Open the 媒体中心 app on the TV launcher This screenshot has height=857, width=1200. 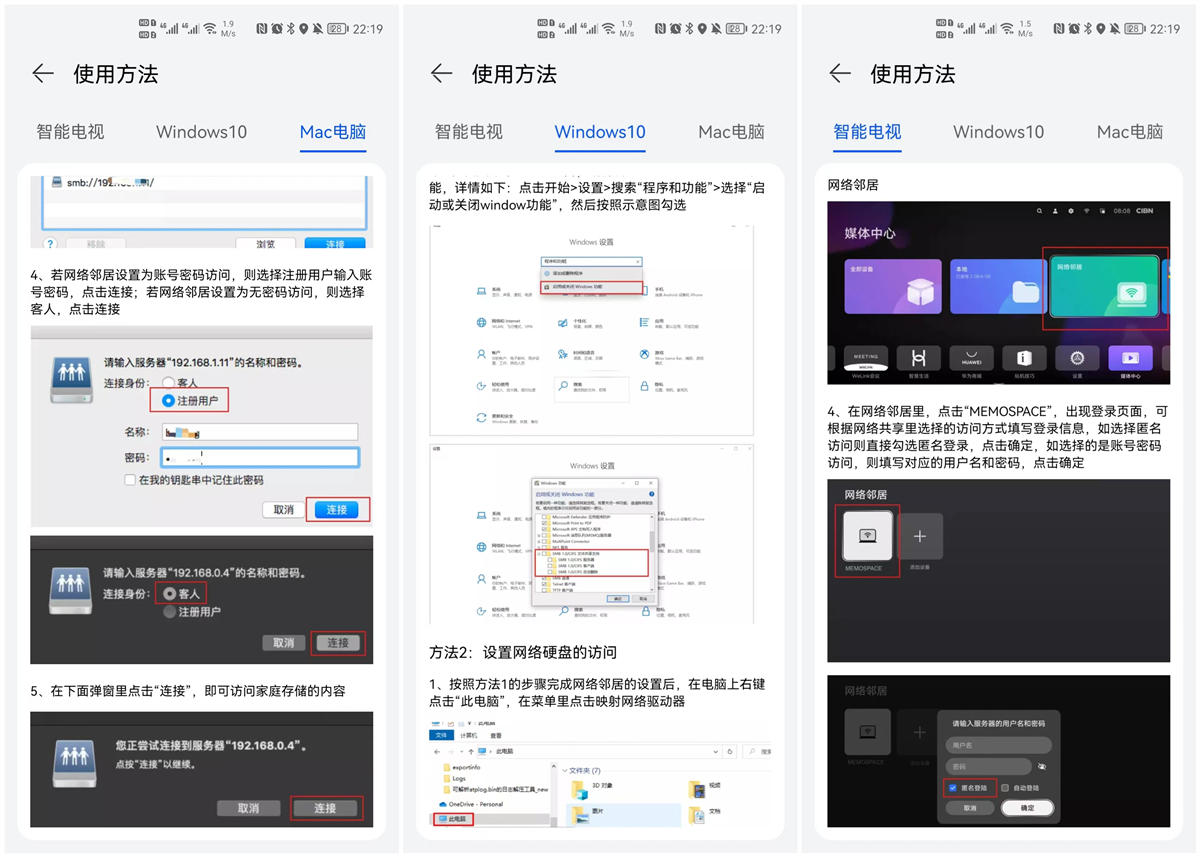[x=1131, y=359]
